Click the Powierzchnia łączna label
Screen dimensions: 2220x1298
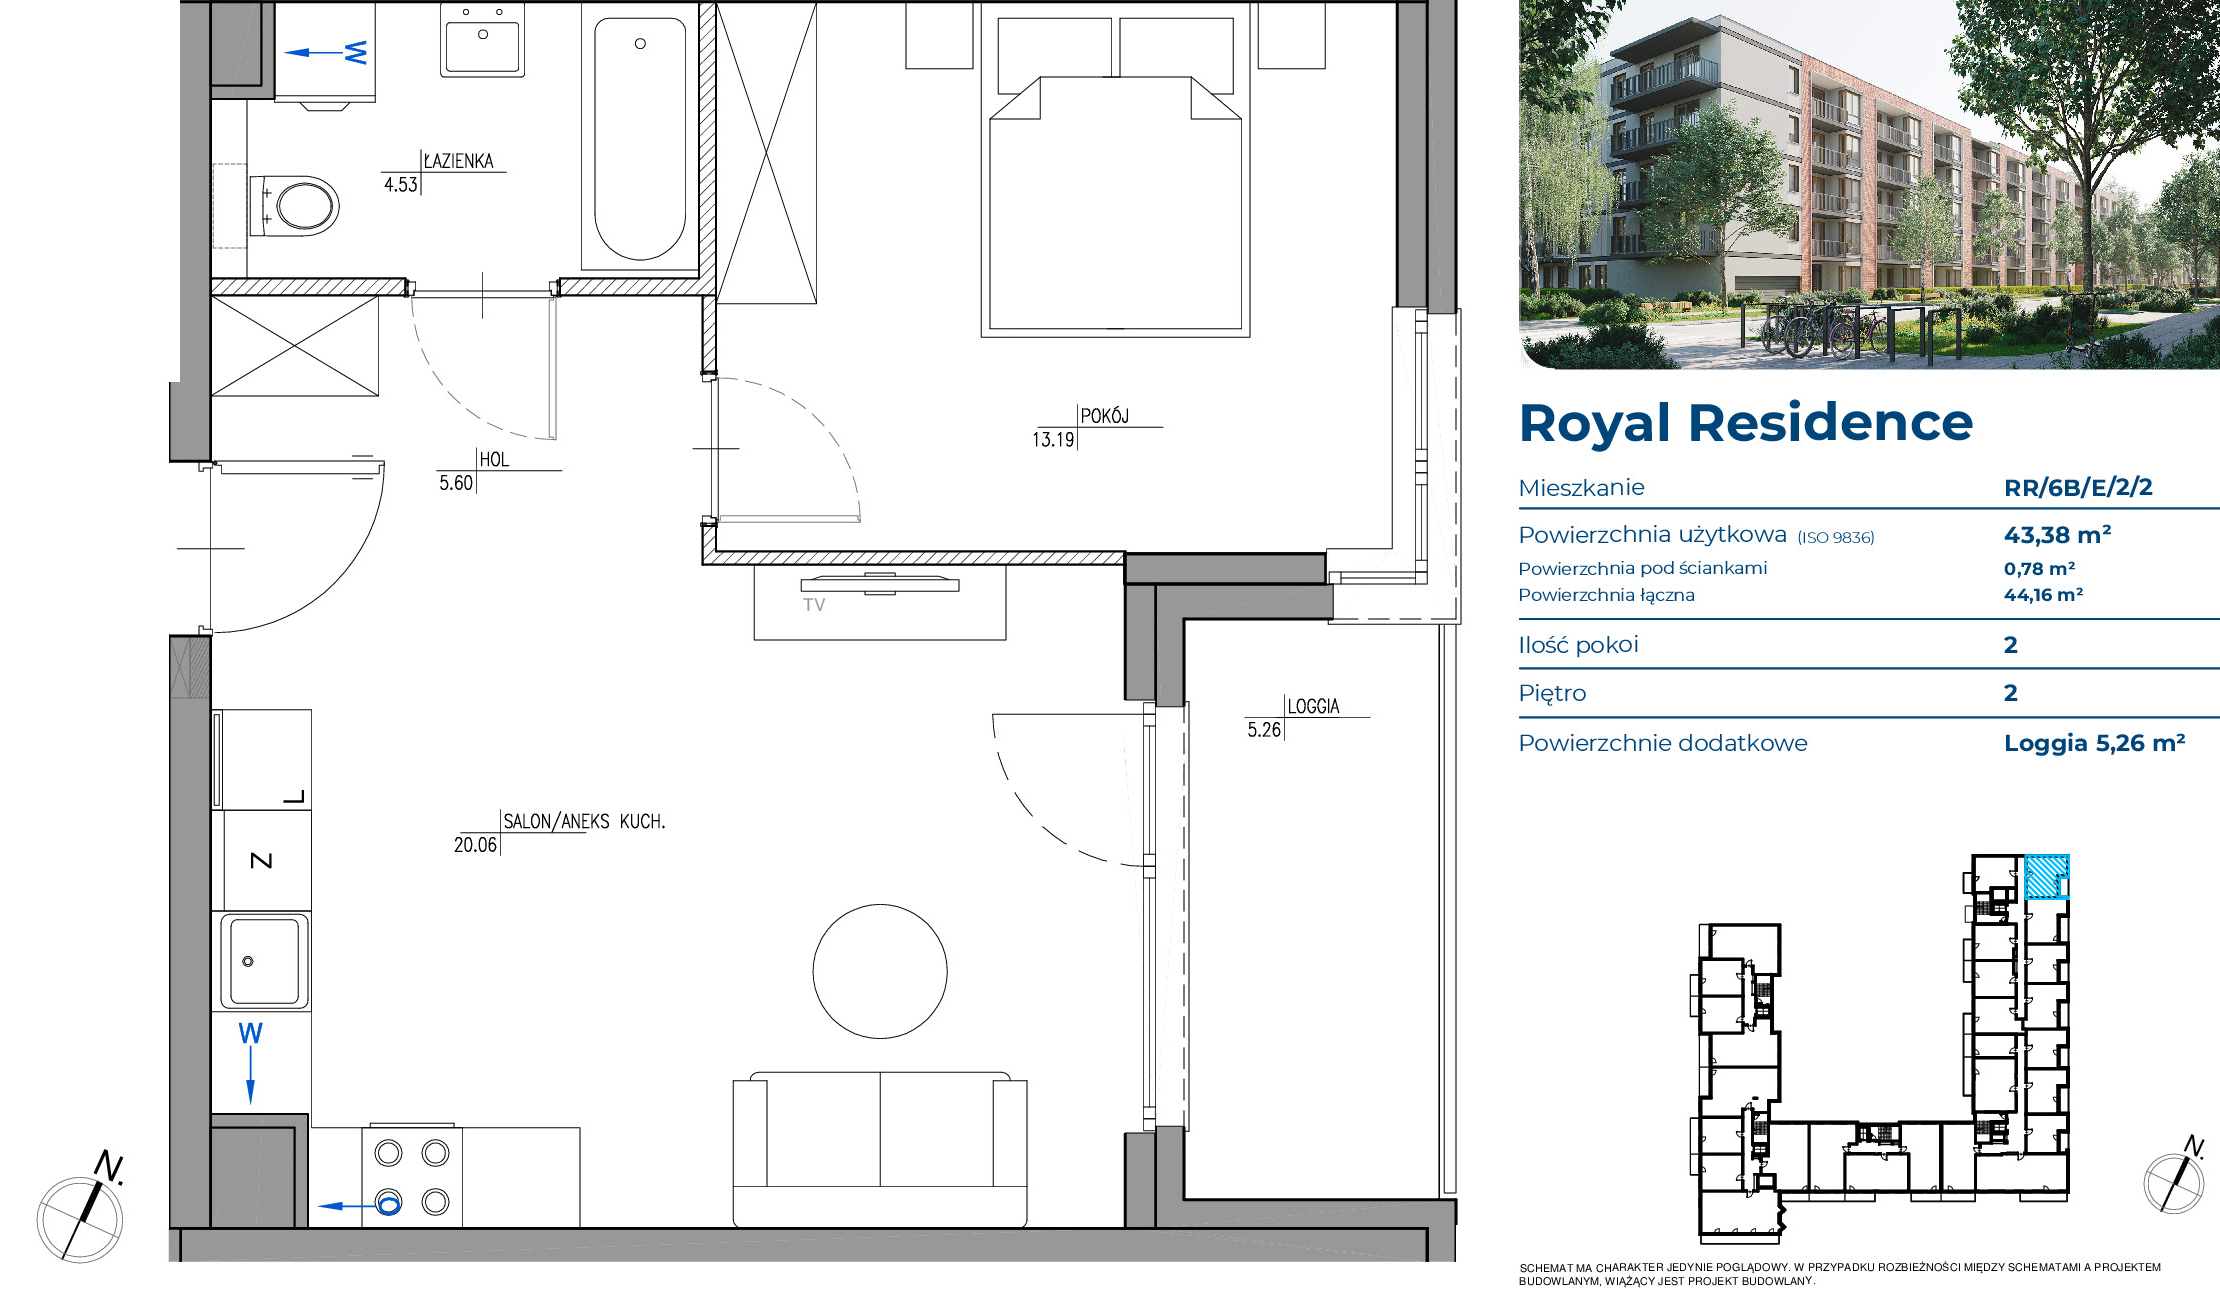click(1606, 595)
